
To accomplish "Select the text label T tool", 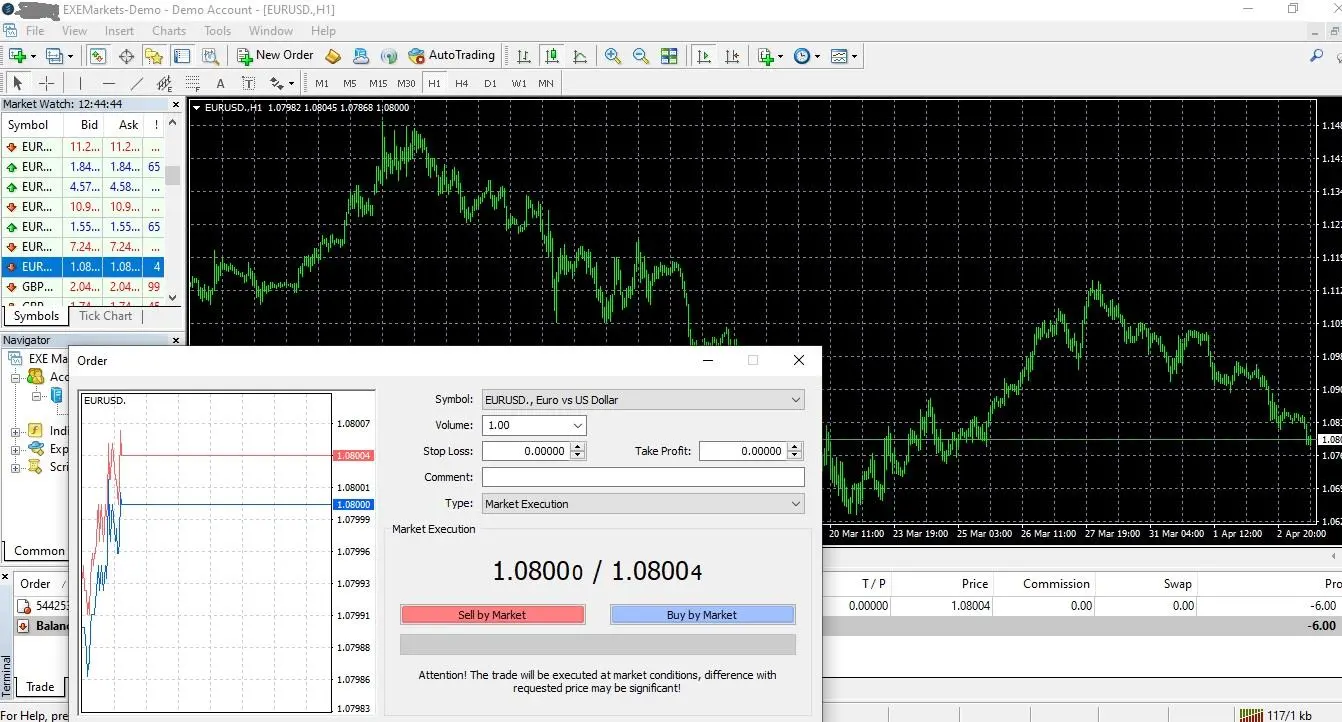I will pos(249,83).
